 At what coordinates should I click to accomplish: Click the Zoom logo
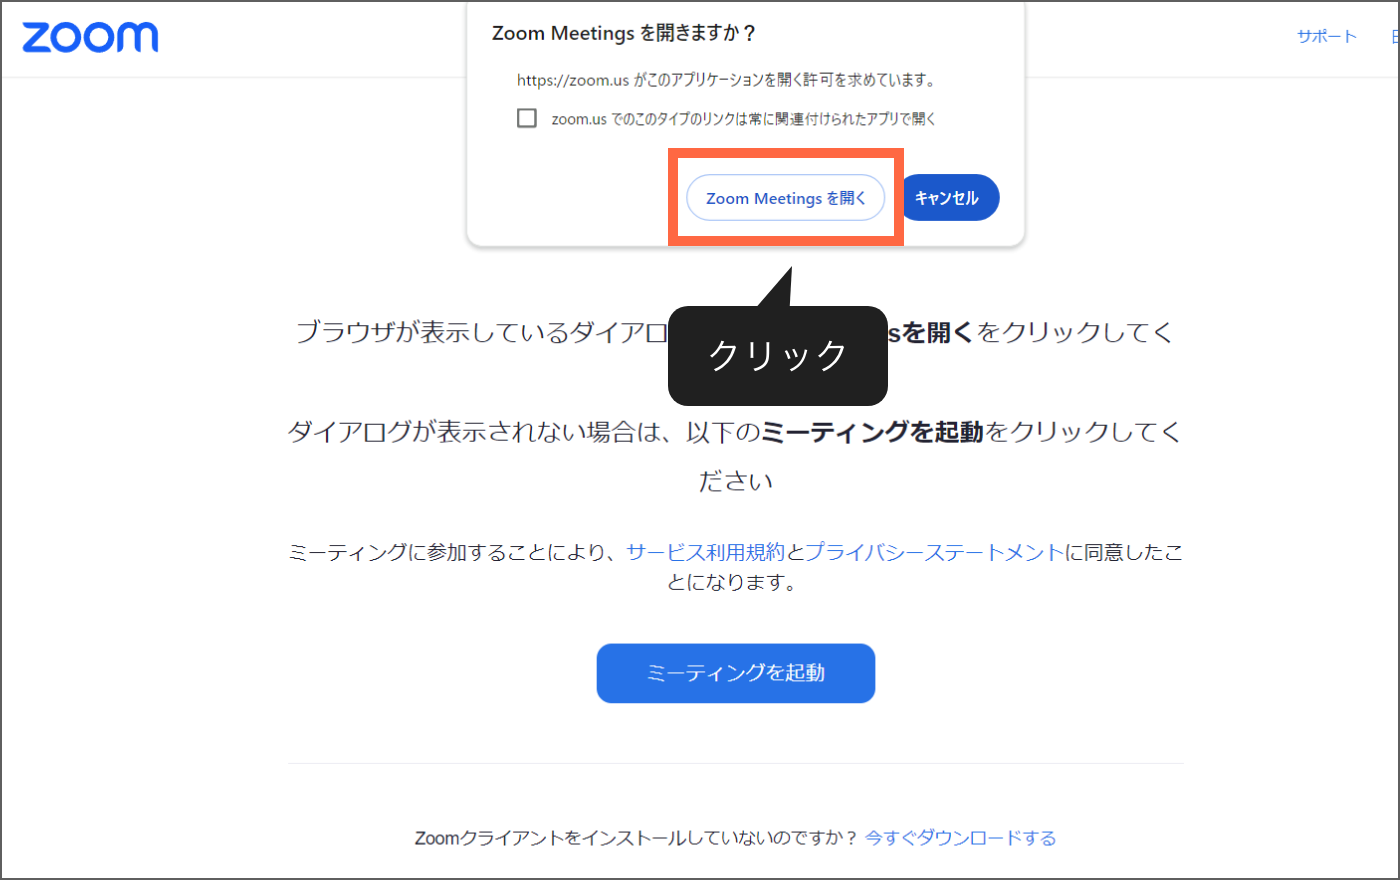[90, 37]
